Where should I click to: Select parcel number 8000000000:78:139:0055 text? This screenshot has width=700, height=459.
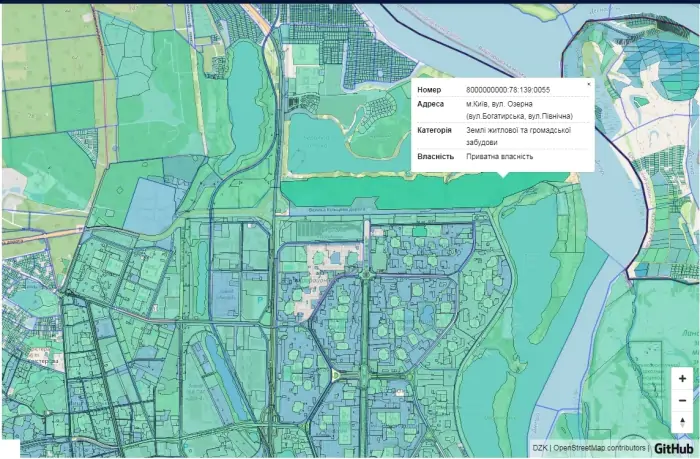tap(508, 90)
